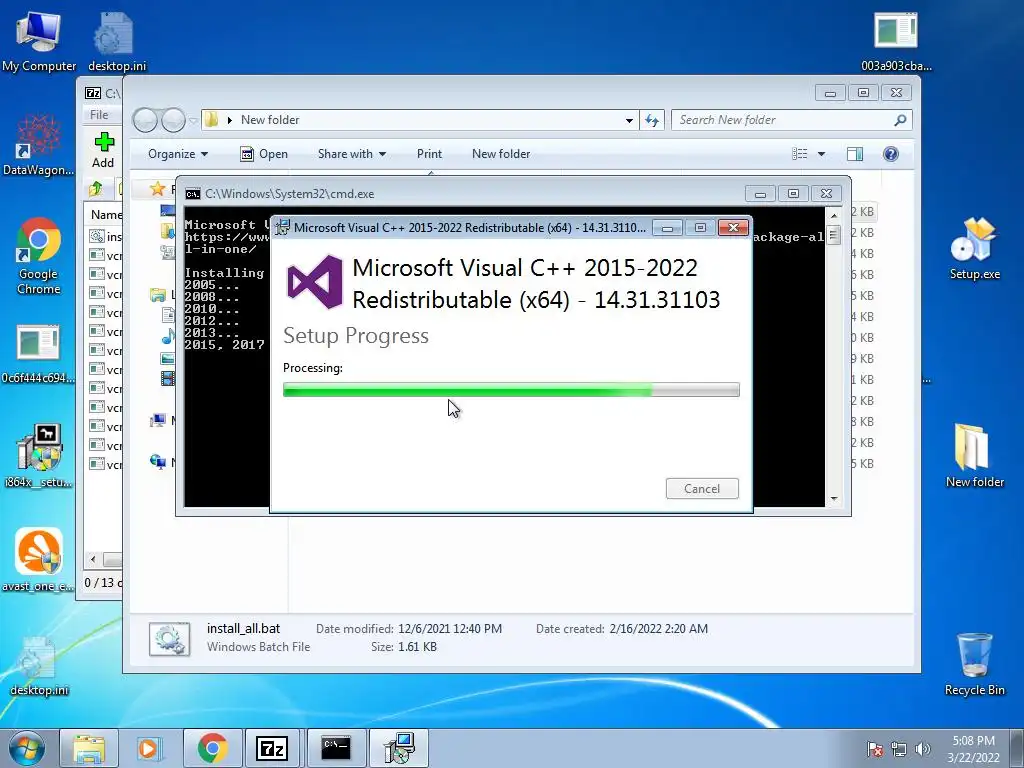Image resolution: width=1024 pixels, height=768 pixels.
Task: Select the 003a903cba desktop file
Action: point(896,42)
